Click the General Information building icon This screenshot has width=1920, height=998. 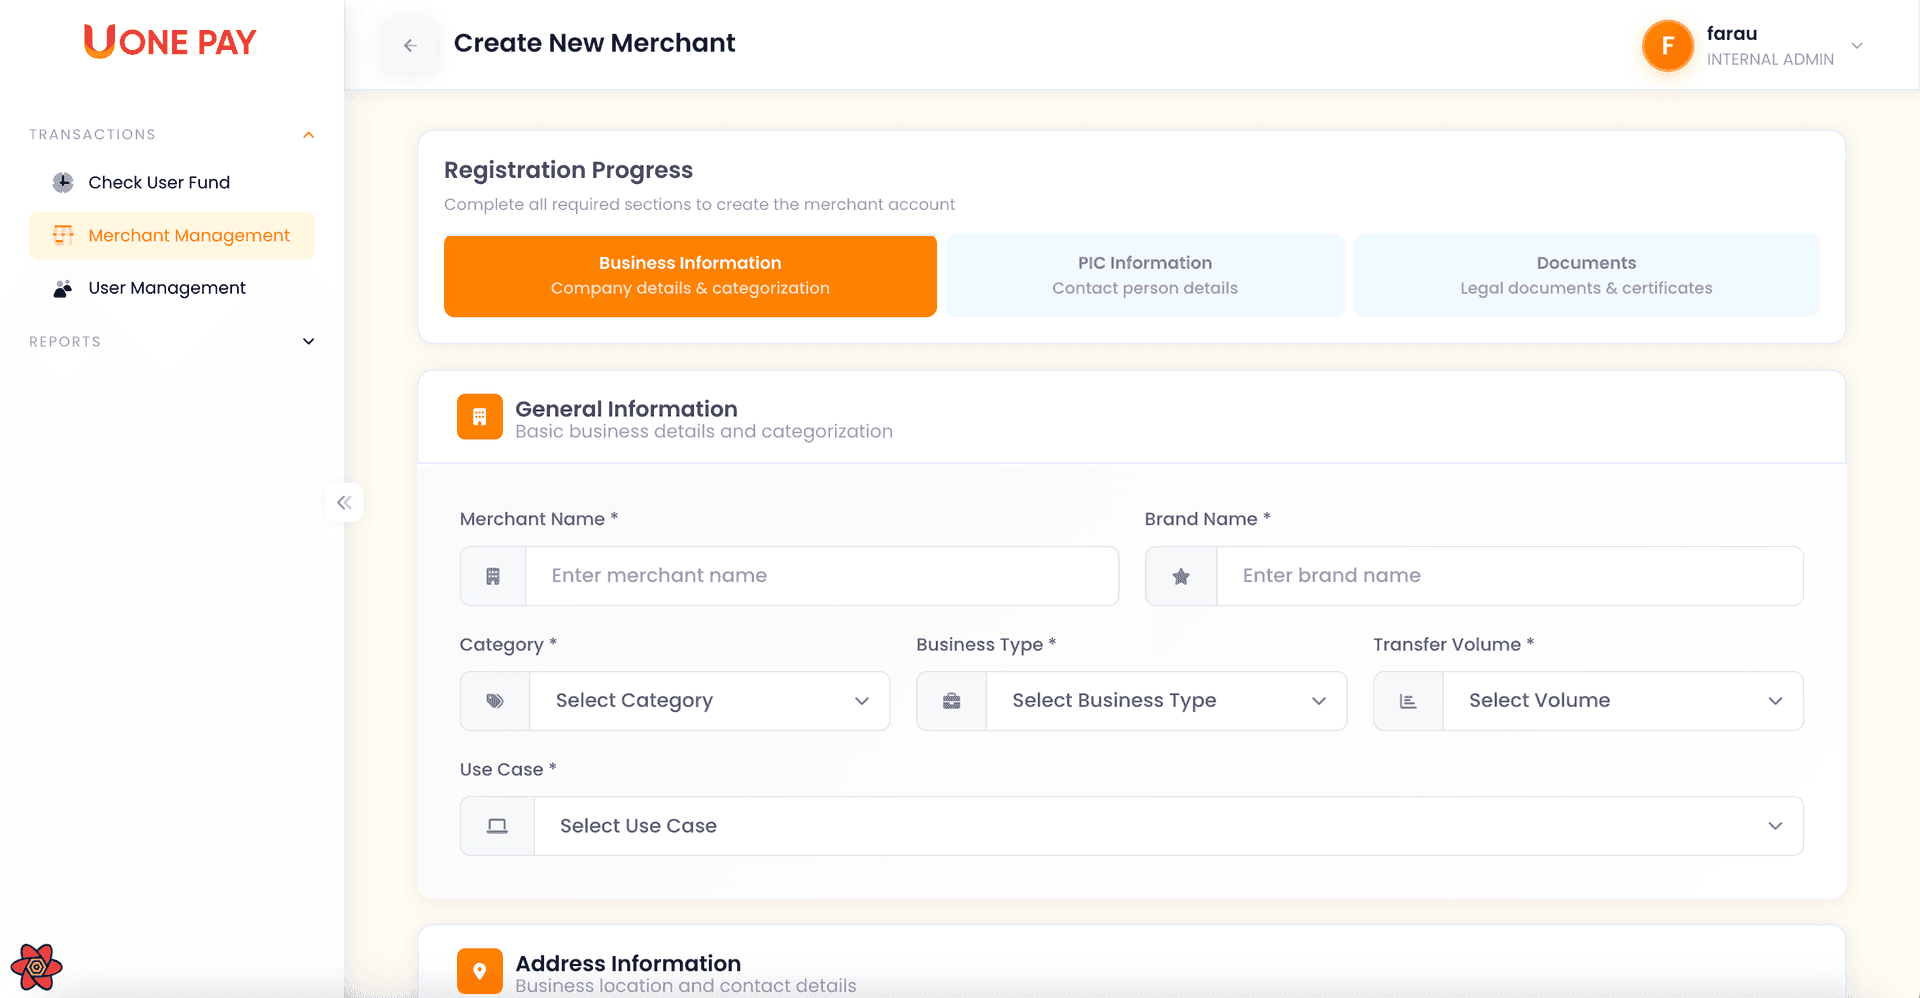pyautogui.click(x=479, y=417)
